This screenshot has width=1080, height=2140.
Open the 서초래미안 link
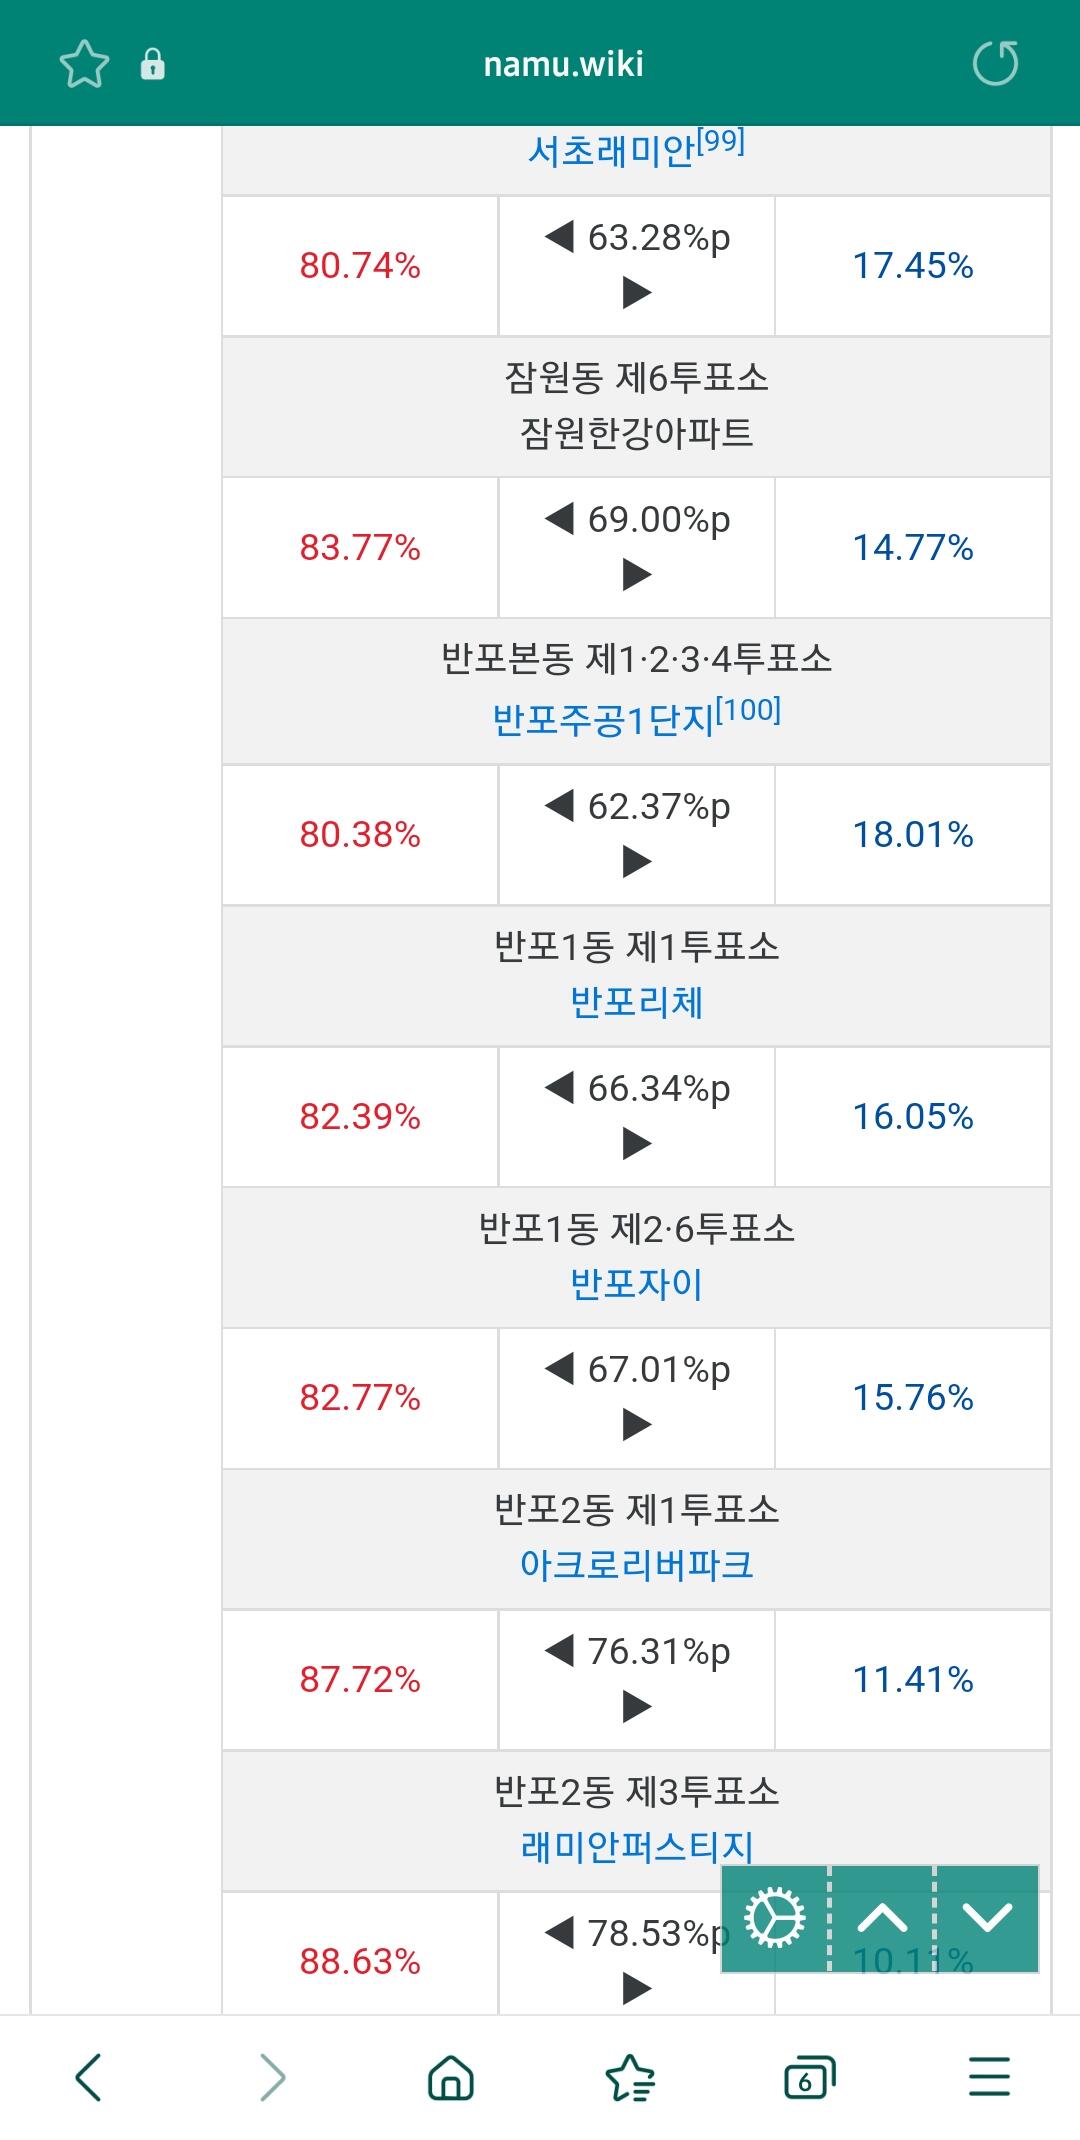(611, 151)
